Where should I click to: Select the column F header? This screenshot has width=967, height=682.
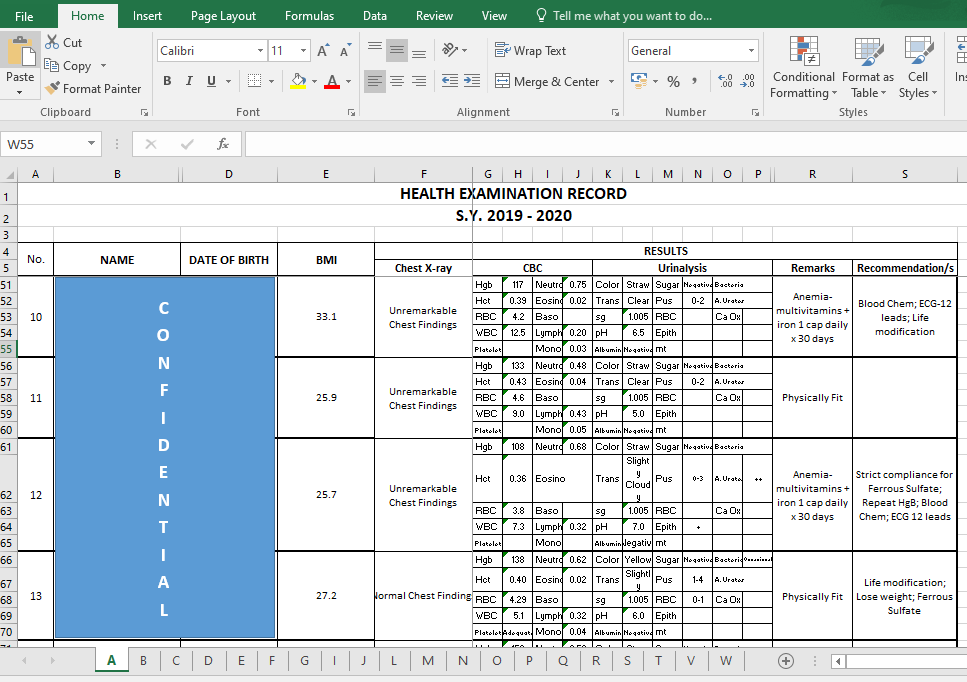coord(424,175)
